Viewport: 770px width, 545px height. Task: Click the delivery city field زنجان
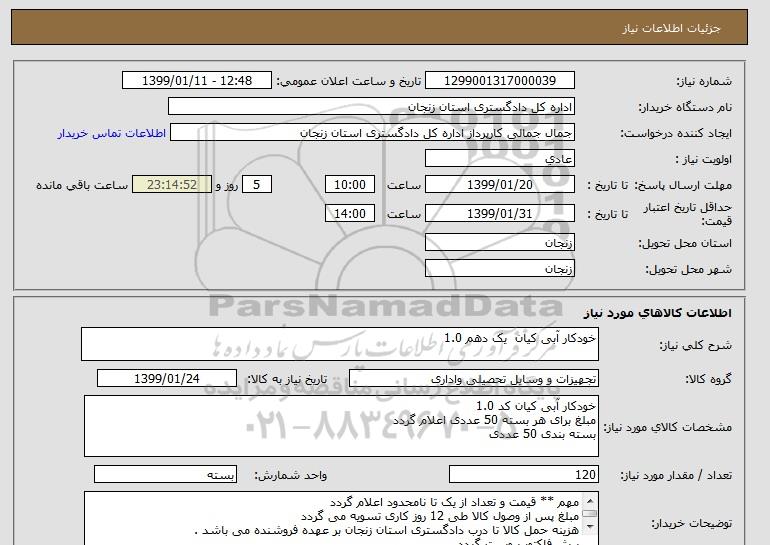coord(500,269)
